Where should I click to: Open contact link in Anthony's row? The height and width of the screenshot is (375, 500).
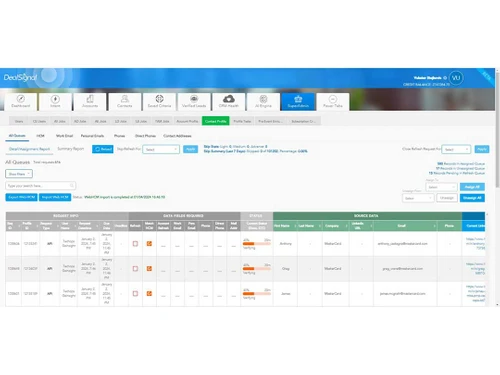[475, 244]
